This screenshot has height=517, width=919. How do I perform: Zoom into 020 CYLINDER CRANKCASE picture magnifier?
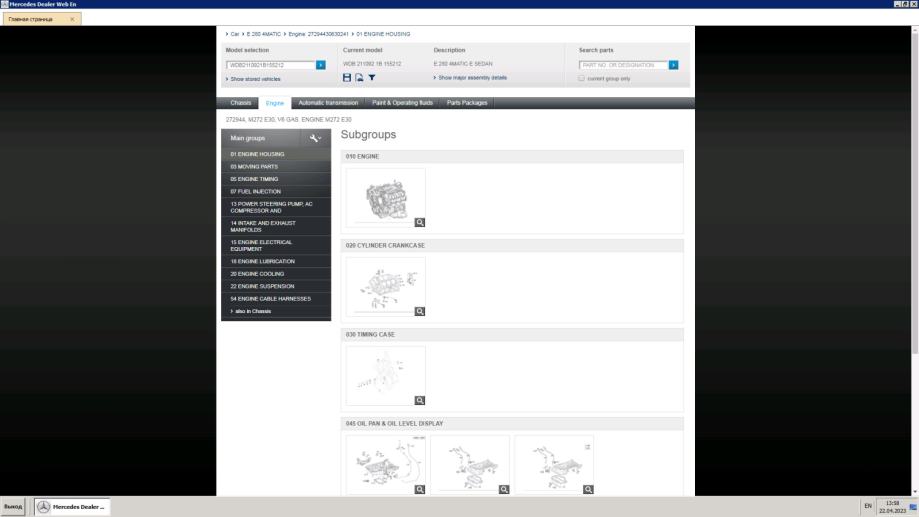point(420,311)
